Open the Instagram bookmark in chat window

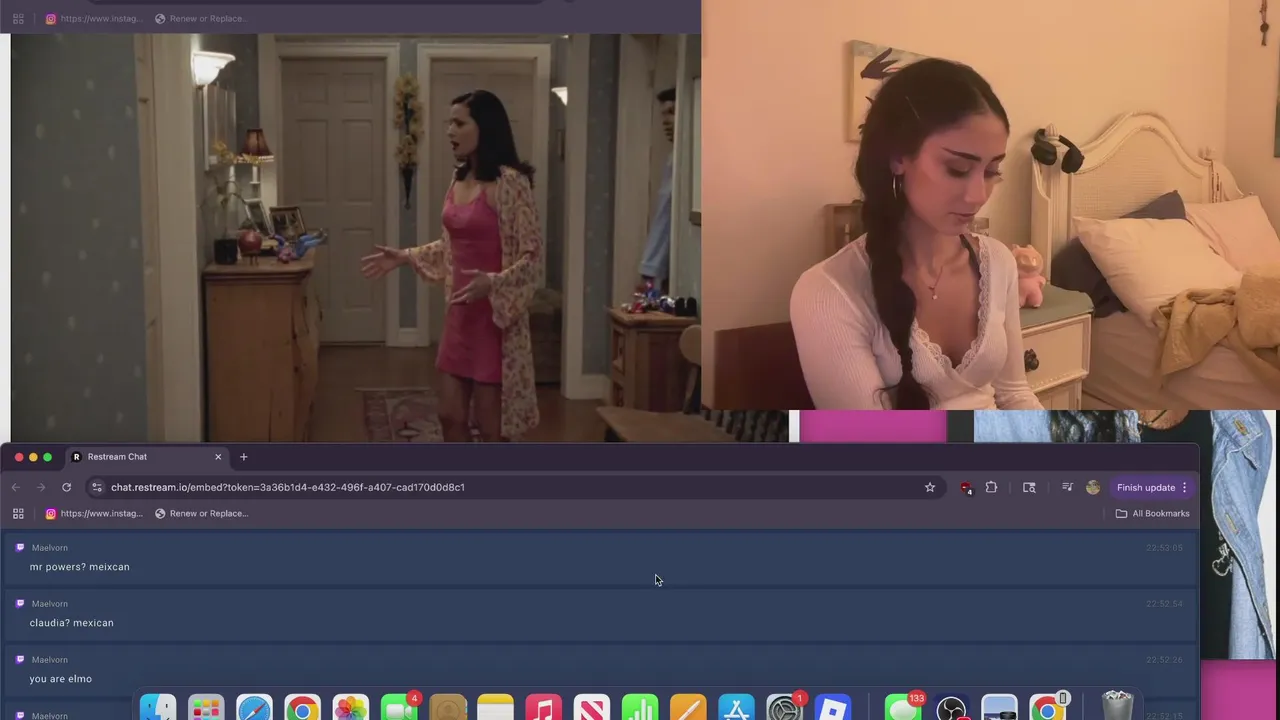click(x=94, y=513)
